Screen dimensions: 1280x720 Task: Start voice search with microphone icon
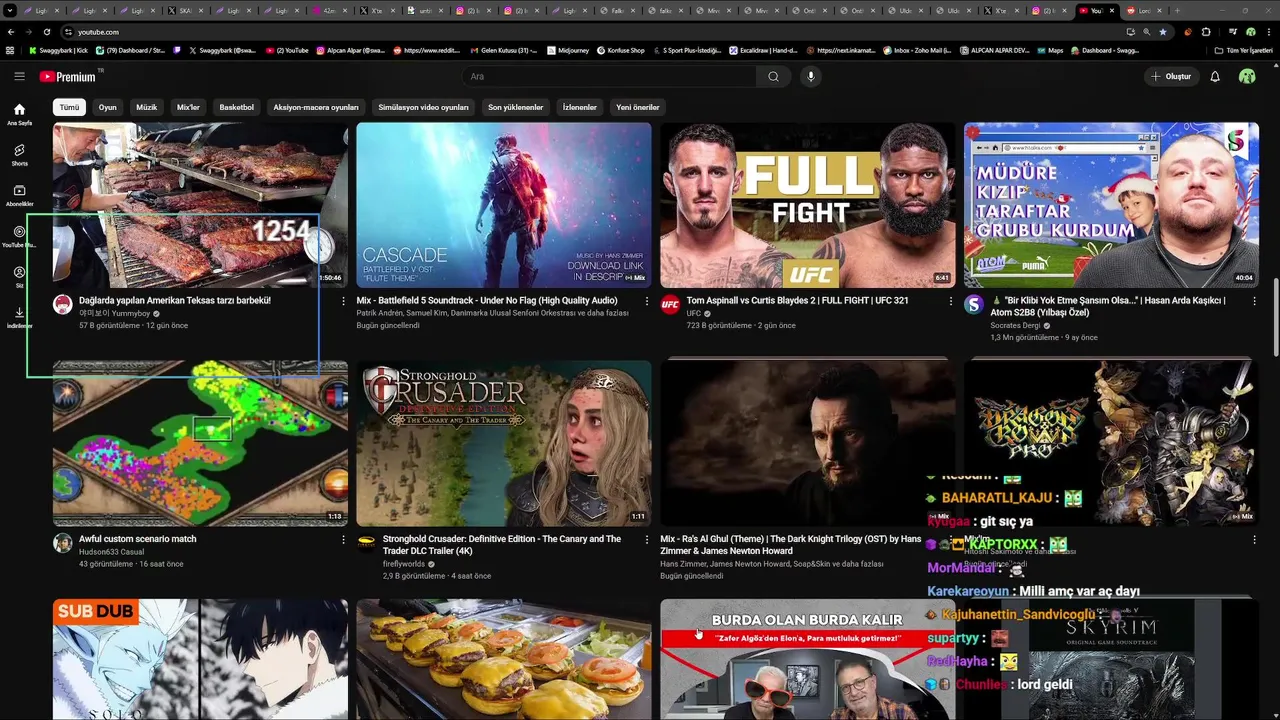(x=811, y=76)
